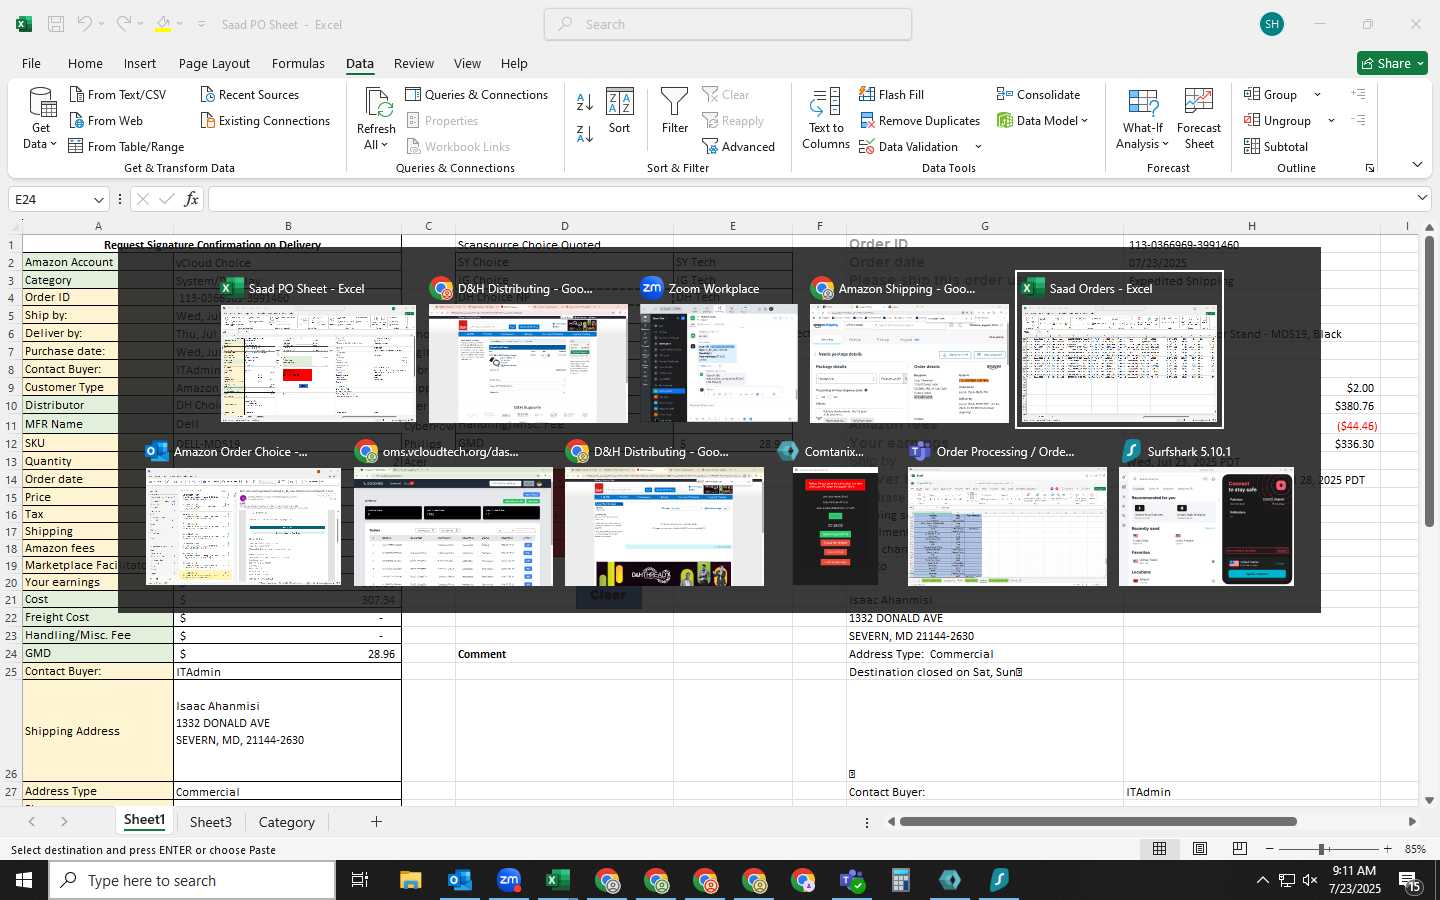This screenshot has height=900, width=1440.
Task: Open the Formulas tab
Action: point(298,63)
